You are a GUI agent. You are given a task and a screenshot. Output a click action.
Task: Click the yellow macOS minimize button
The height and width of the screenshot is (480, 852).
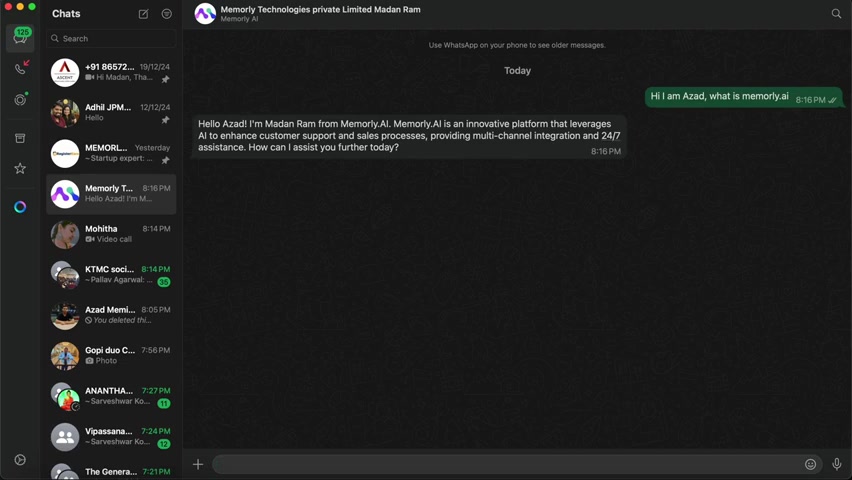(x=20, y=7)
